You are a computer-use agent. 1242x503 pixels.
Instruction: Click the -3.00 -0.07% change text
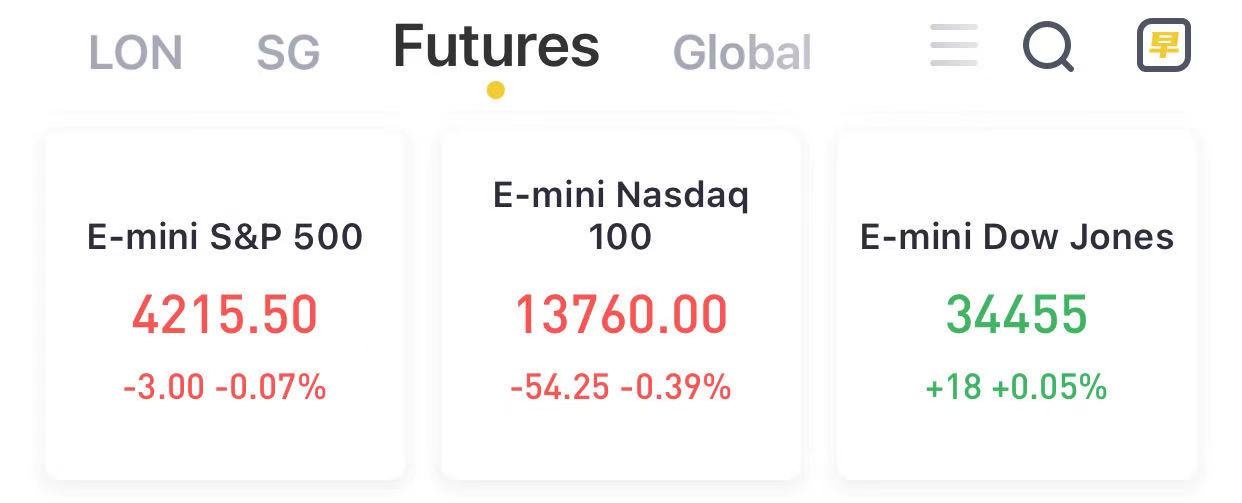pos(225,387)
